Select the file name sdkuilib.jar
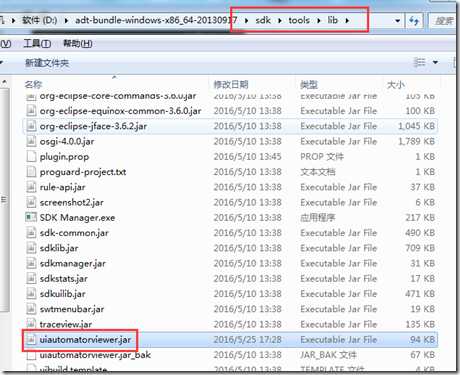 click(62, 294)
